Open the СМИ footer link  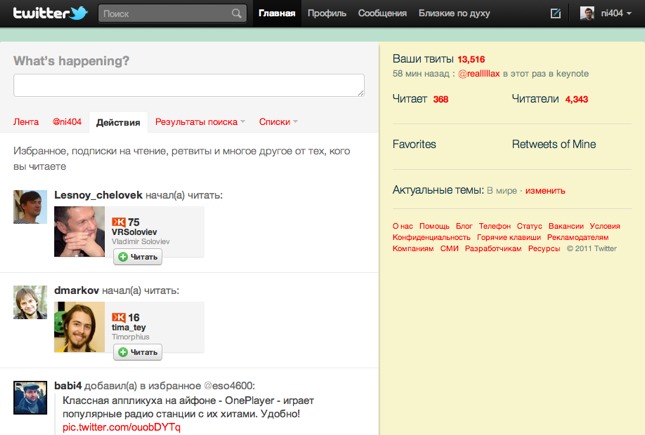(x=449, y=249)
